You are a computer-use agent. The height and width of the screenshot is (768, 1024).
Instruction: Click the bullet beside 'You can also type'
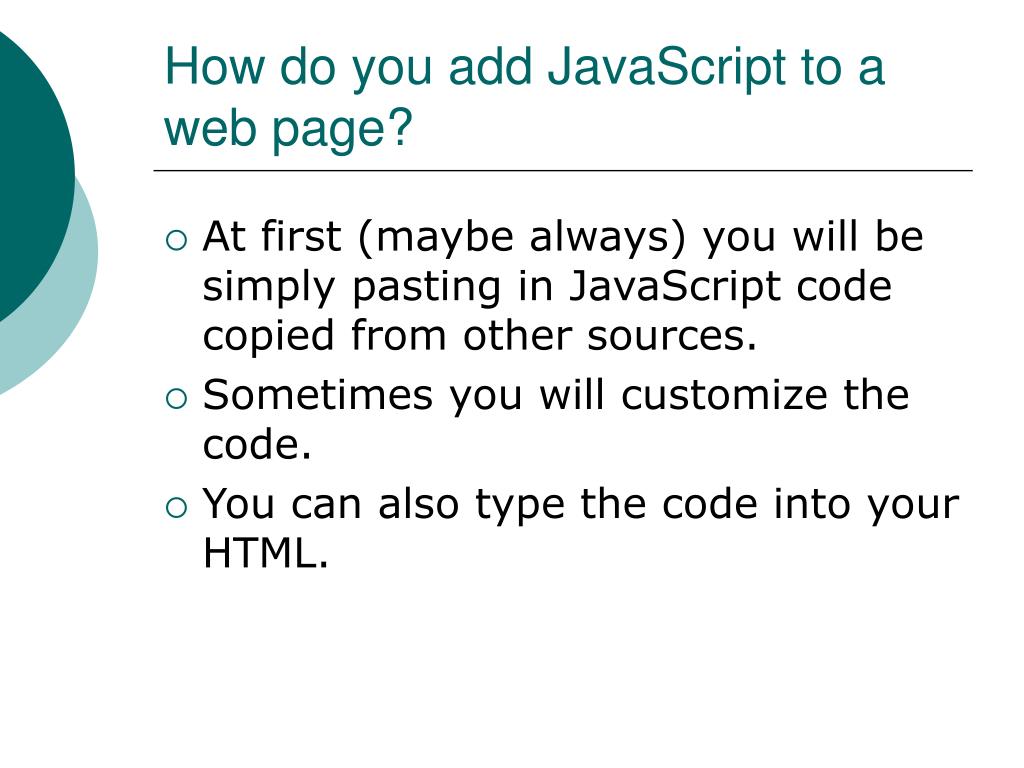tap(176, 507)
